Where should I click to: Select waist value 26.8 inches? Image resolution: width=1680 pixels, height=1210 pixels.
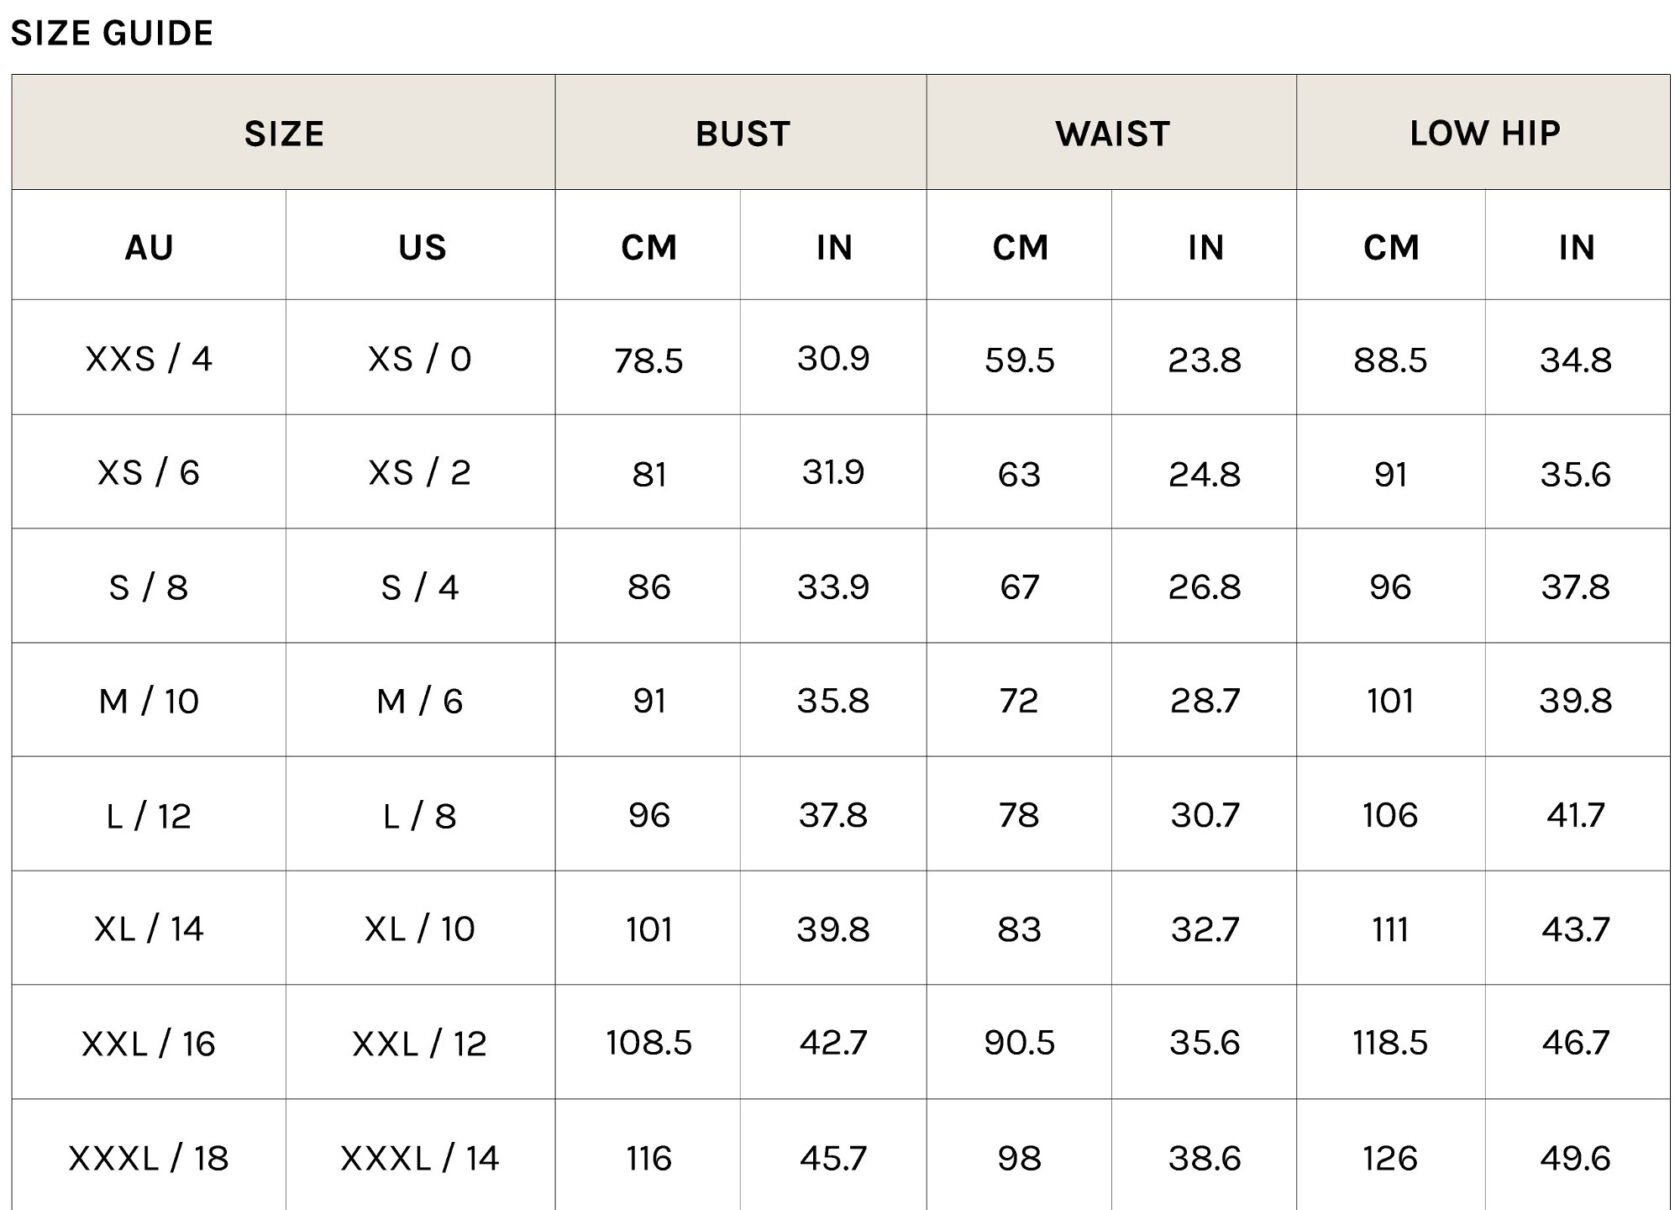(x=1204, y=587)
